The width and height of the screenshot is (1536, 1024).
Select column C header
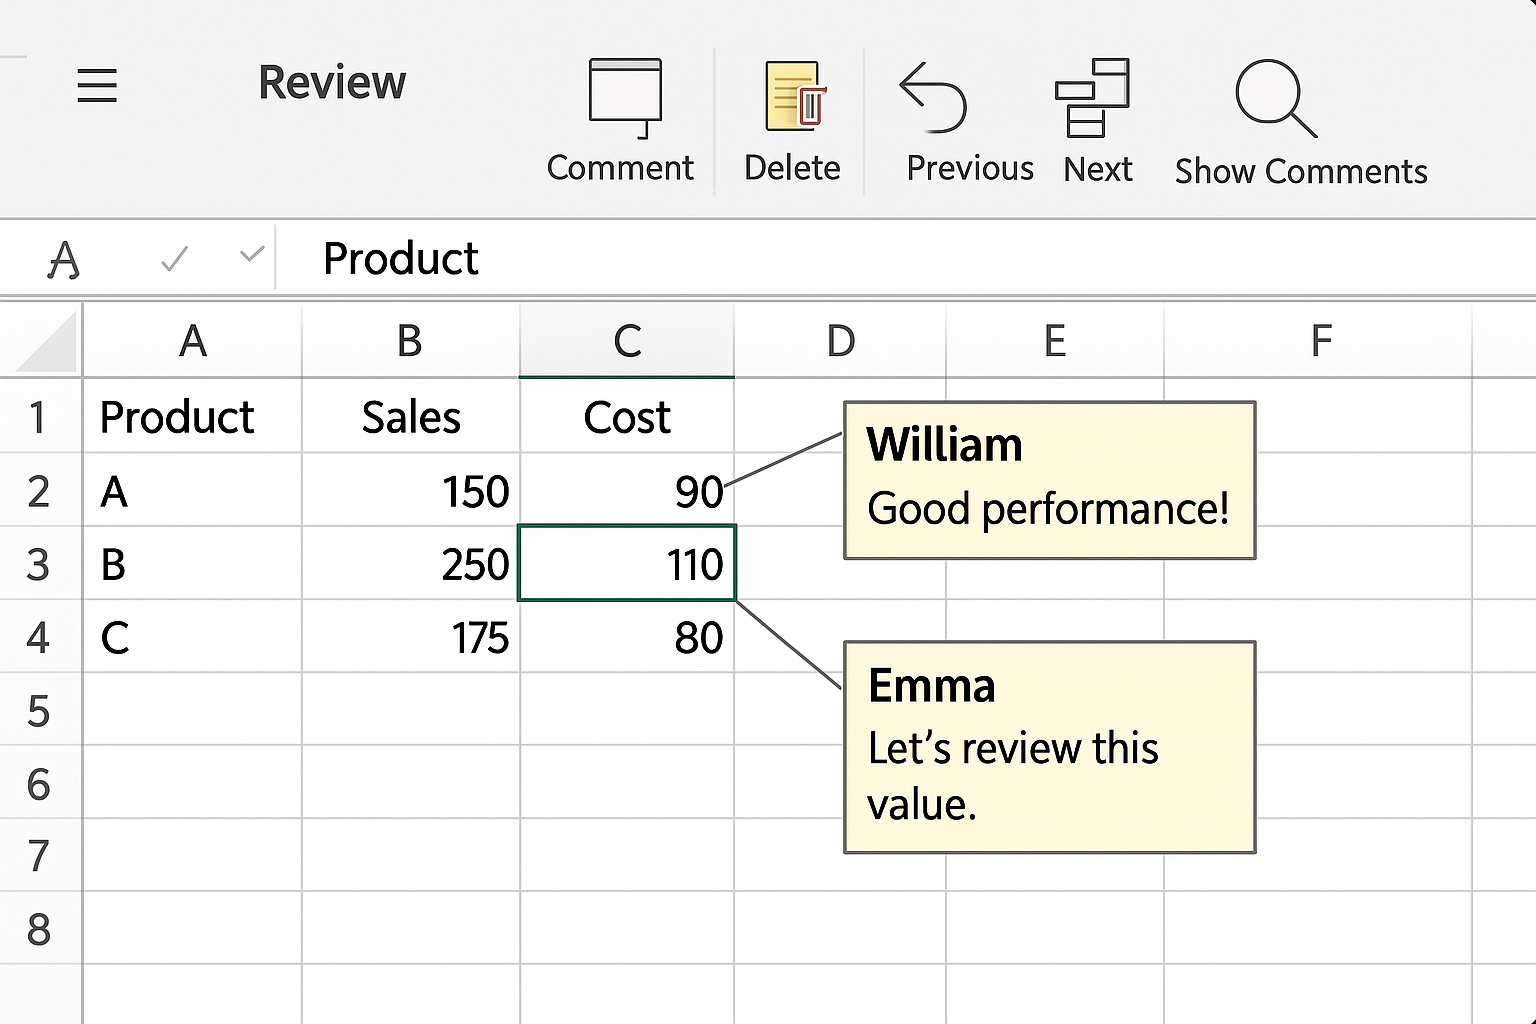coord(627,341)
